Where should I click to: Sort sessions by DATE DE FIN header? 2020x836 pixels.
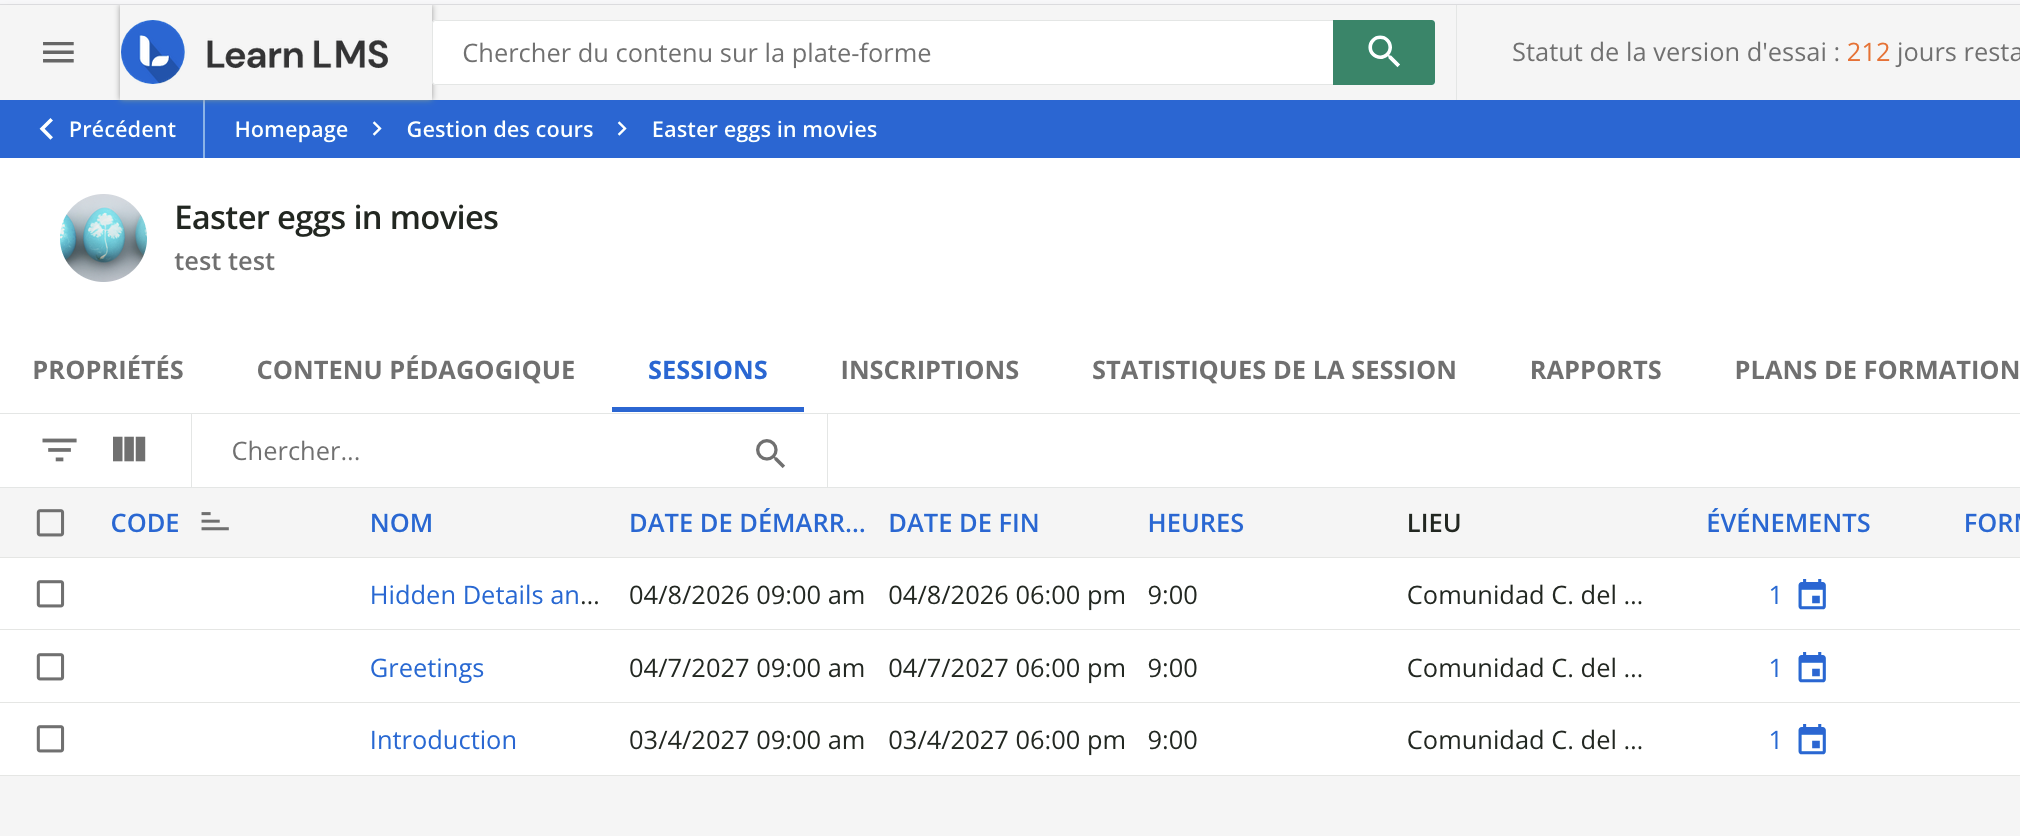click(x=963, y=523)
